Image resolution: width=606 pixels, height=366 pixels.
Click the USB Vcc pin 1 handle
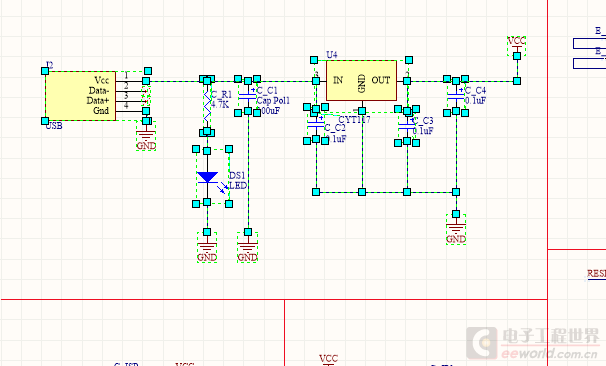pos(146,81)
